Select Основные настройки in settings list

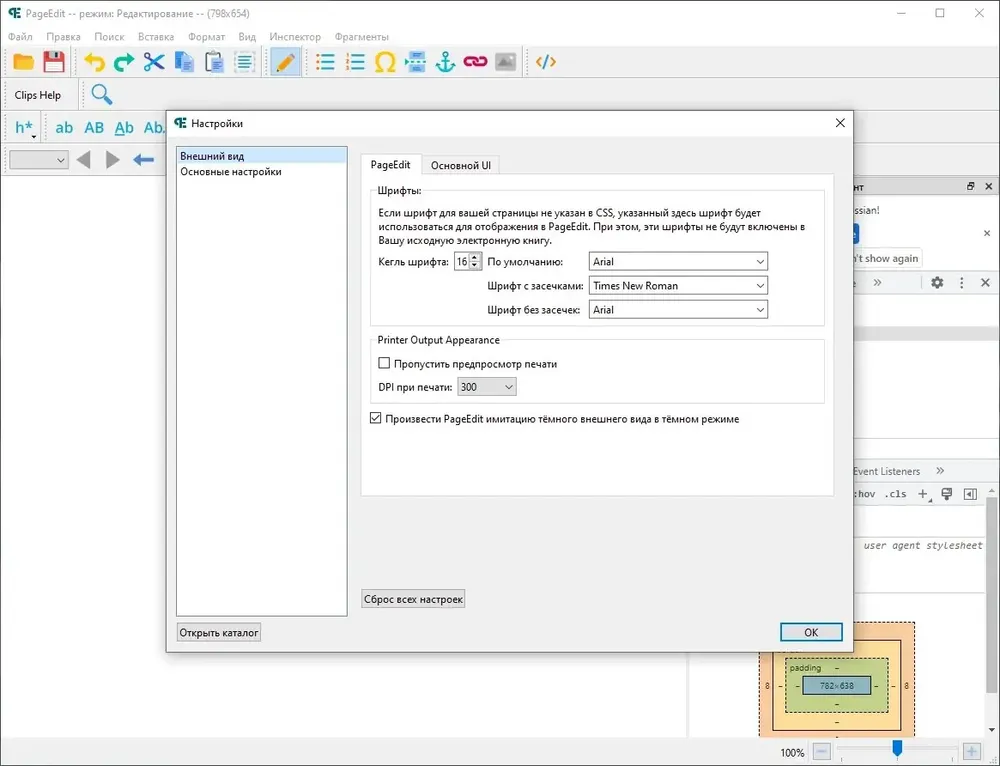(261, 172)
